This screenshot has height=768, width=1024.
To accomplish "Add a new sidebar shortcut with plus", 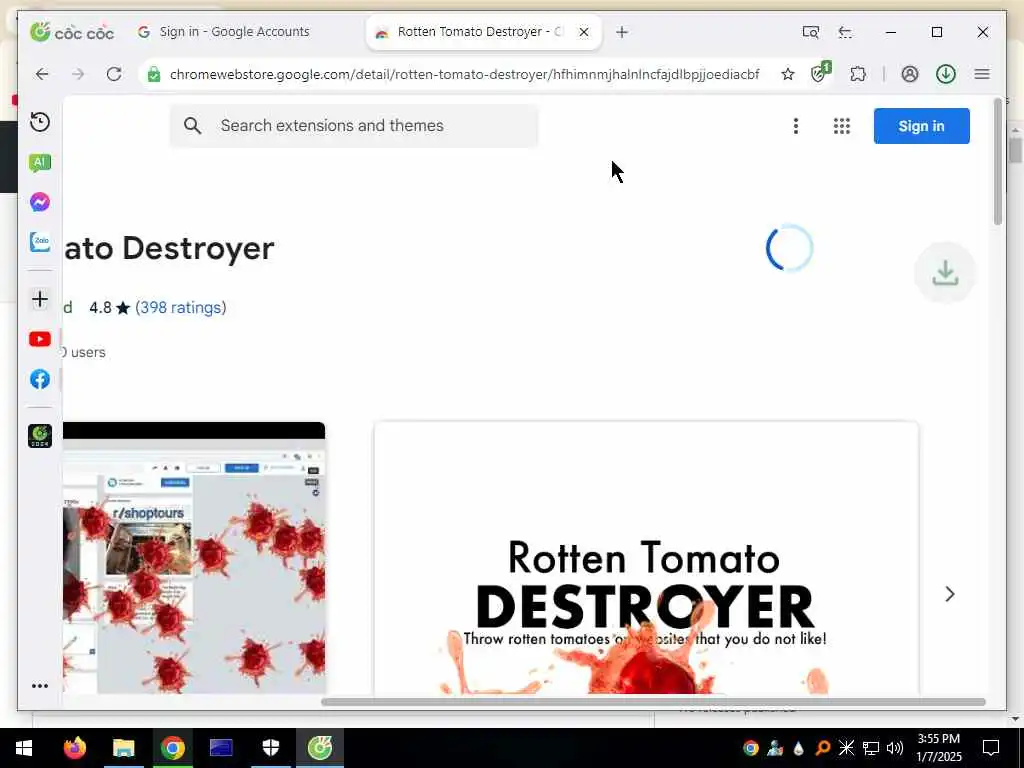I will coord(40,299).
